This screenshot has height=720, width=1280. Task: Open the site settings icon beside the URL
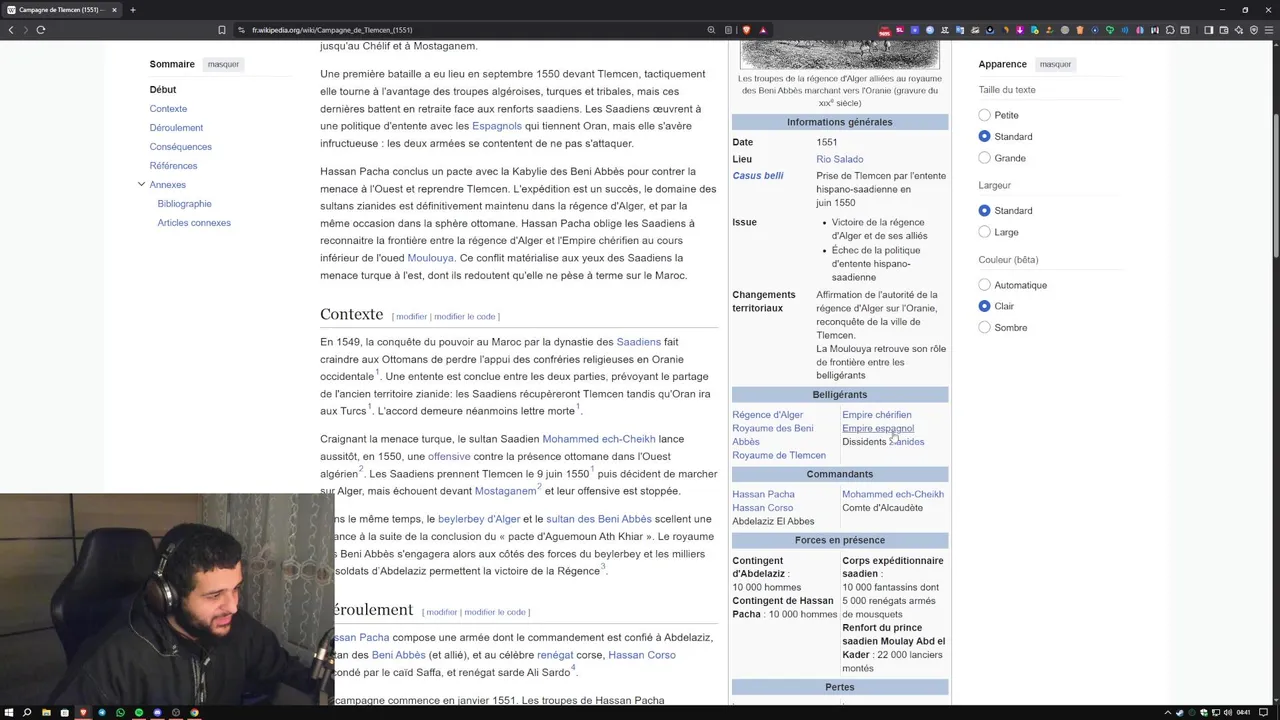pos(241,30)
